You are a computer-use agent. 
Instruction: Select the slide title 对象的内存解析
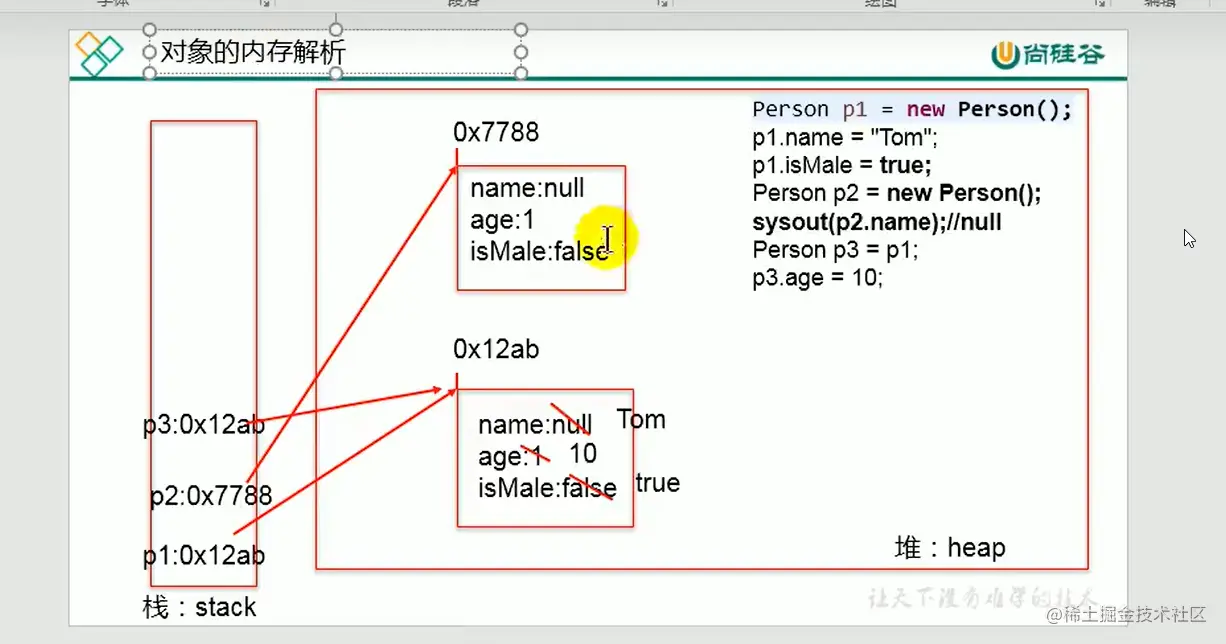pyautogui.click(x=254, y=51)
